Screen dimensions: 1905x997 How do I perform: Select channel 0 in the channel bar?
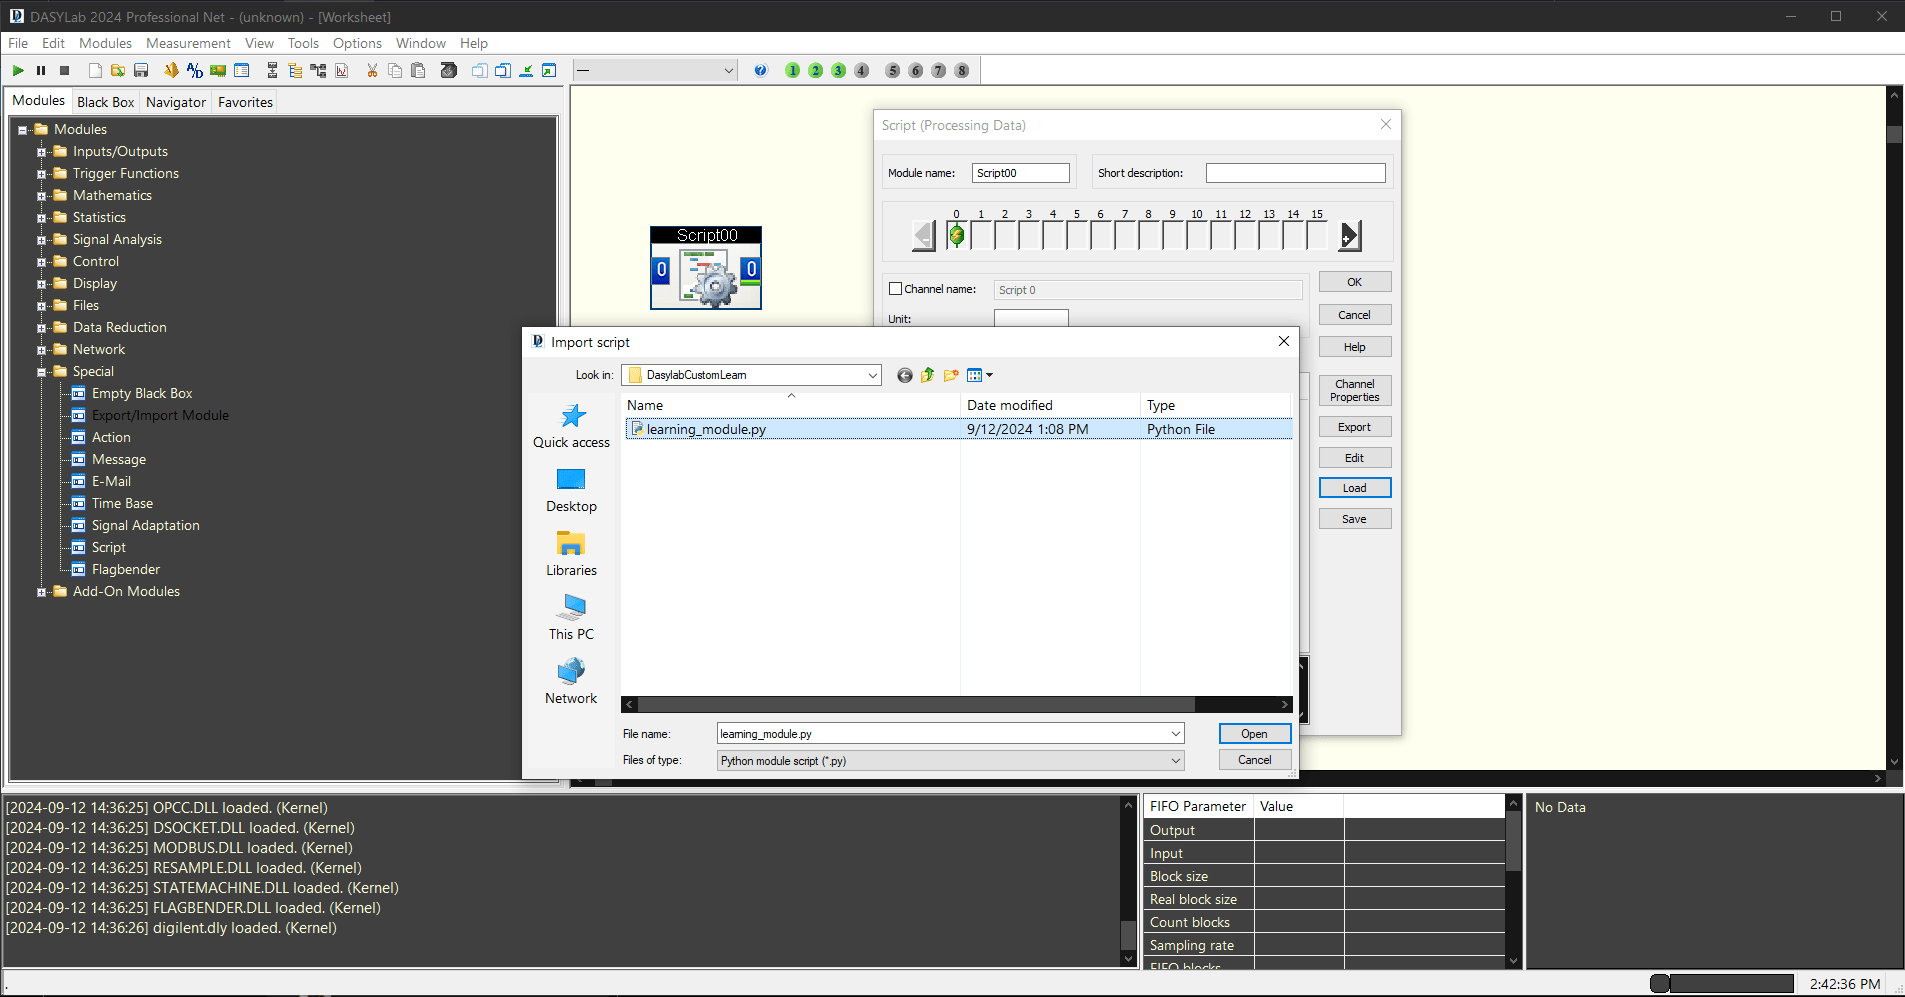click(957, 235)
